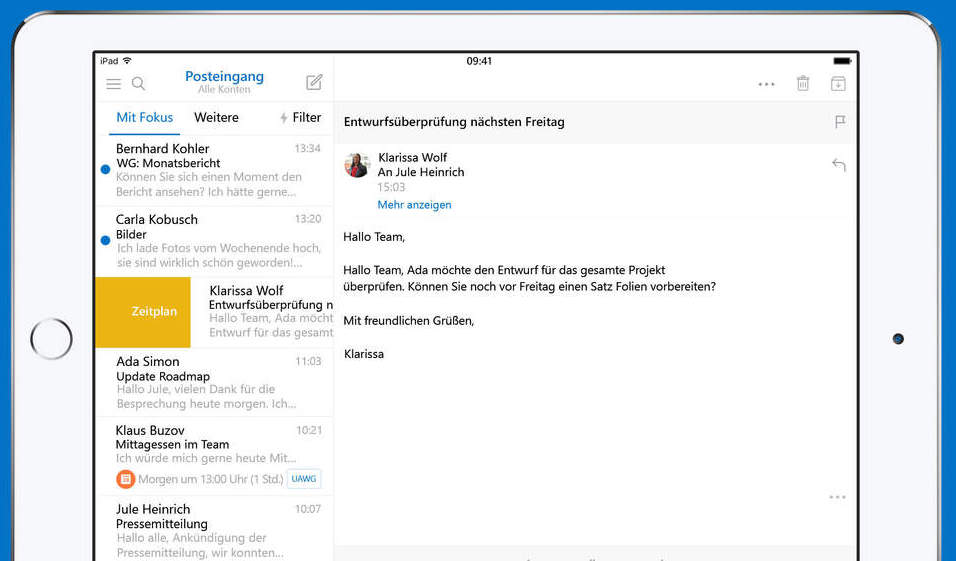Flag the Entwurfsüberprüfung message
This screenshot has width=956, height=561.
[840, 122]
